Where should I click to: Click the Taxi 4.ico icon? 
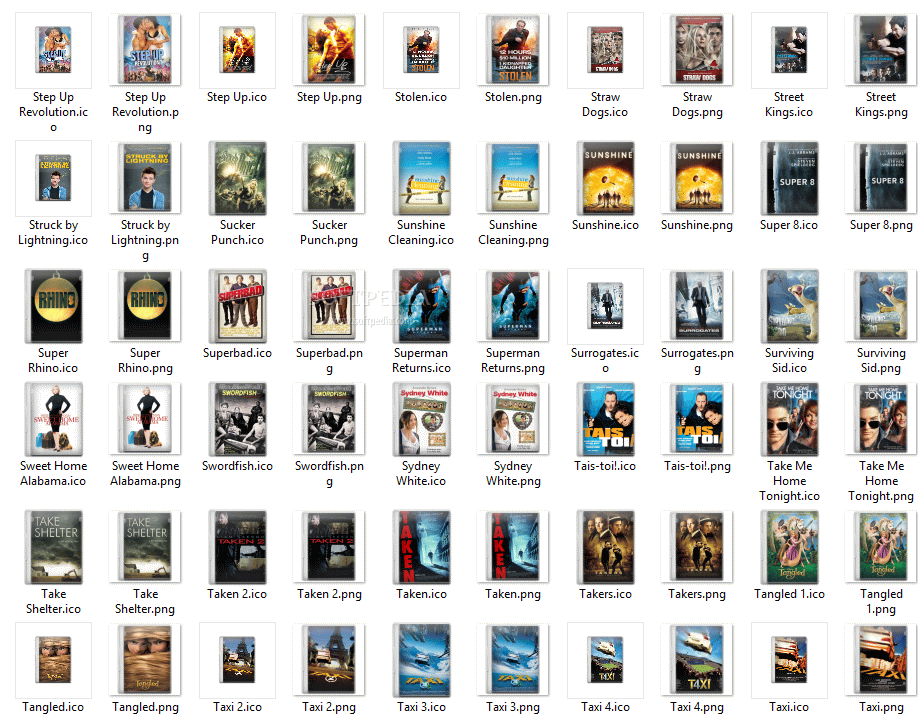click(x=605, y=660)
